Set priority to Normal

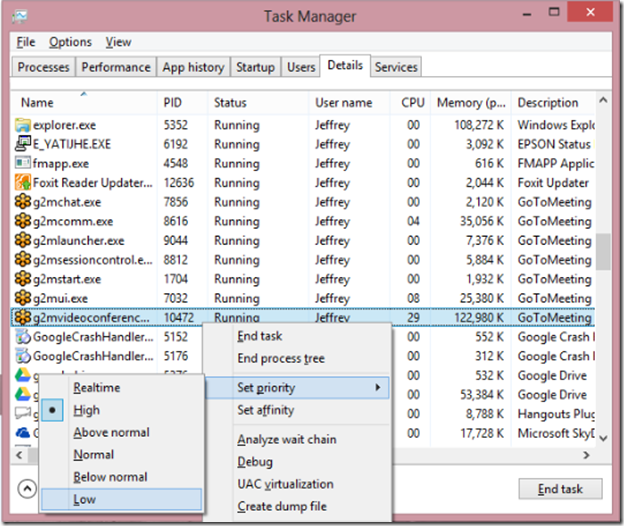tap(94, 455)
